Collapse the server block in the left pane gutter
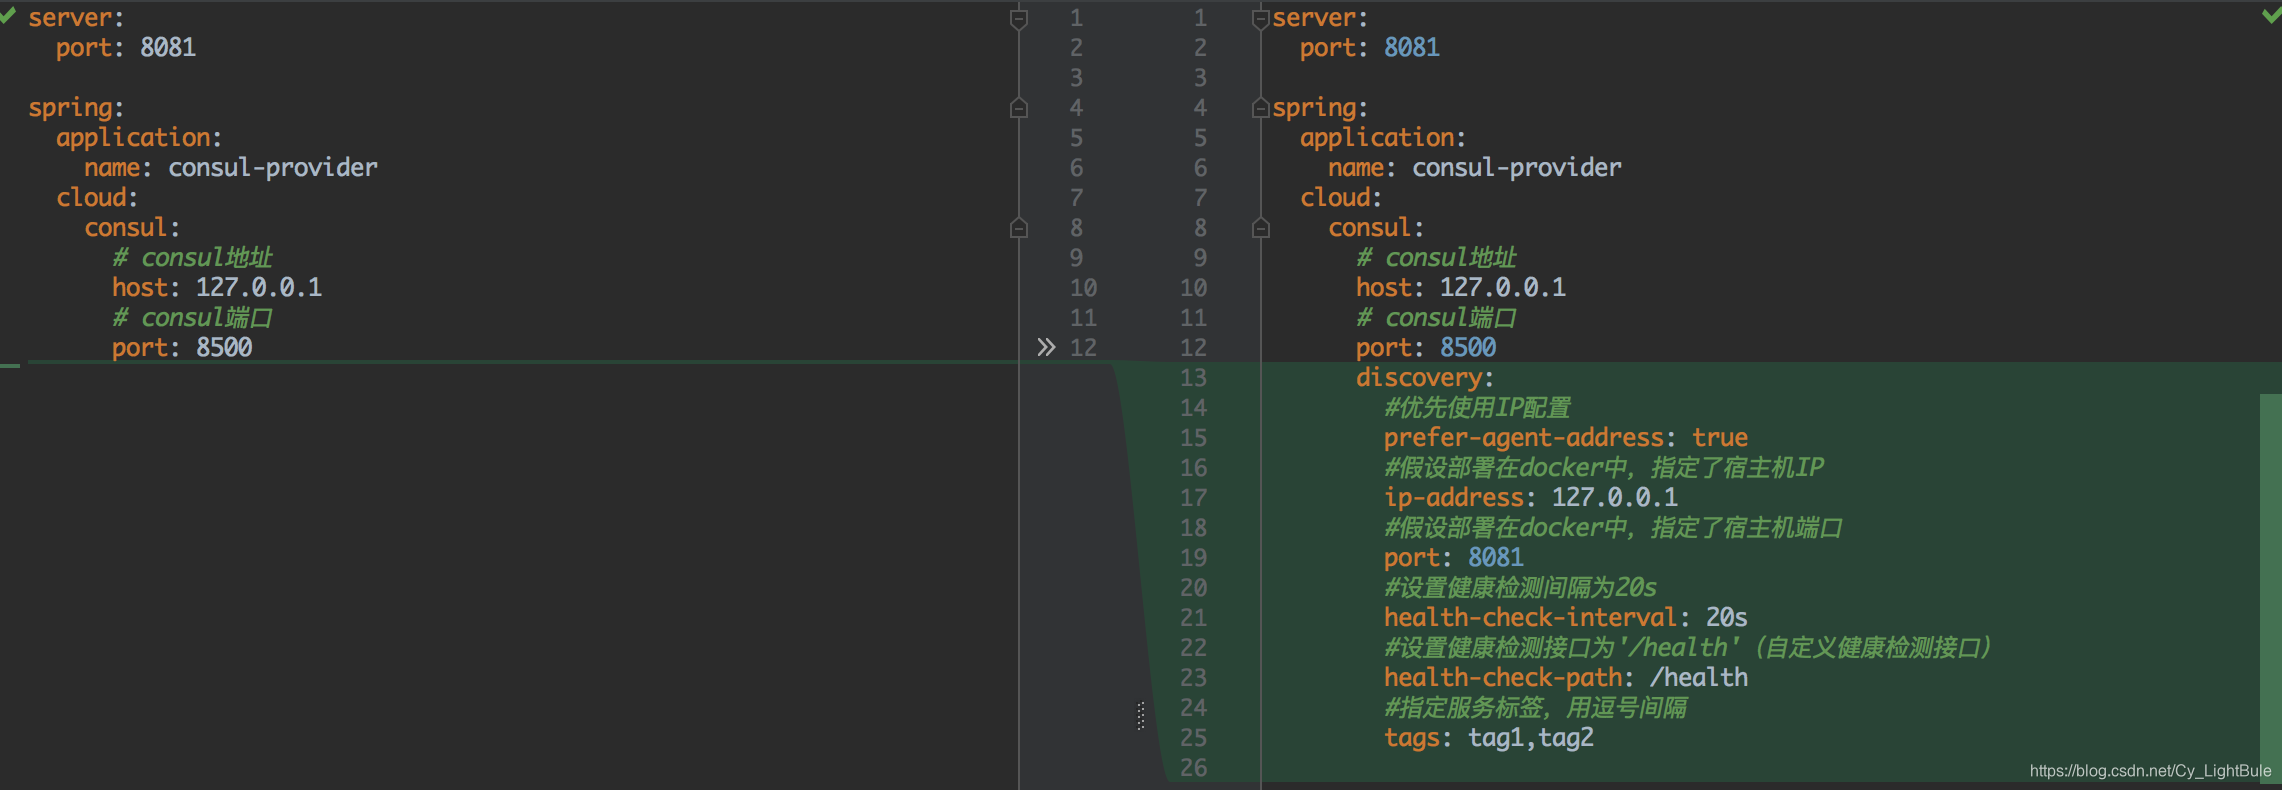2282x790 pixels. point(1019,18)
